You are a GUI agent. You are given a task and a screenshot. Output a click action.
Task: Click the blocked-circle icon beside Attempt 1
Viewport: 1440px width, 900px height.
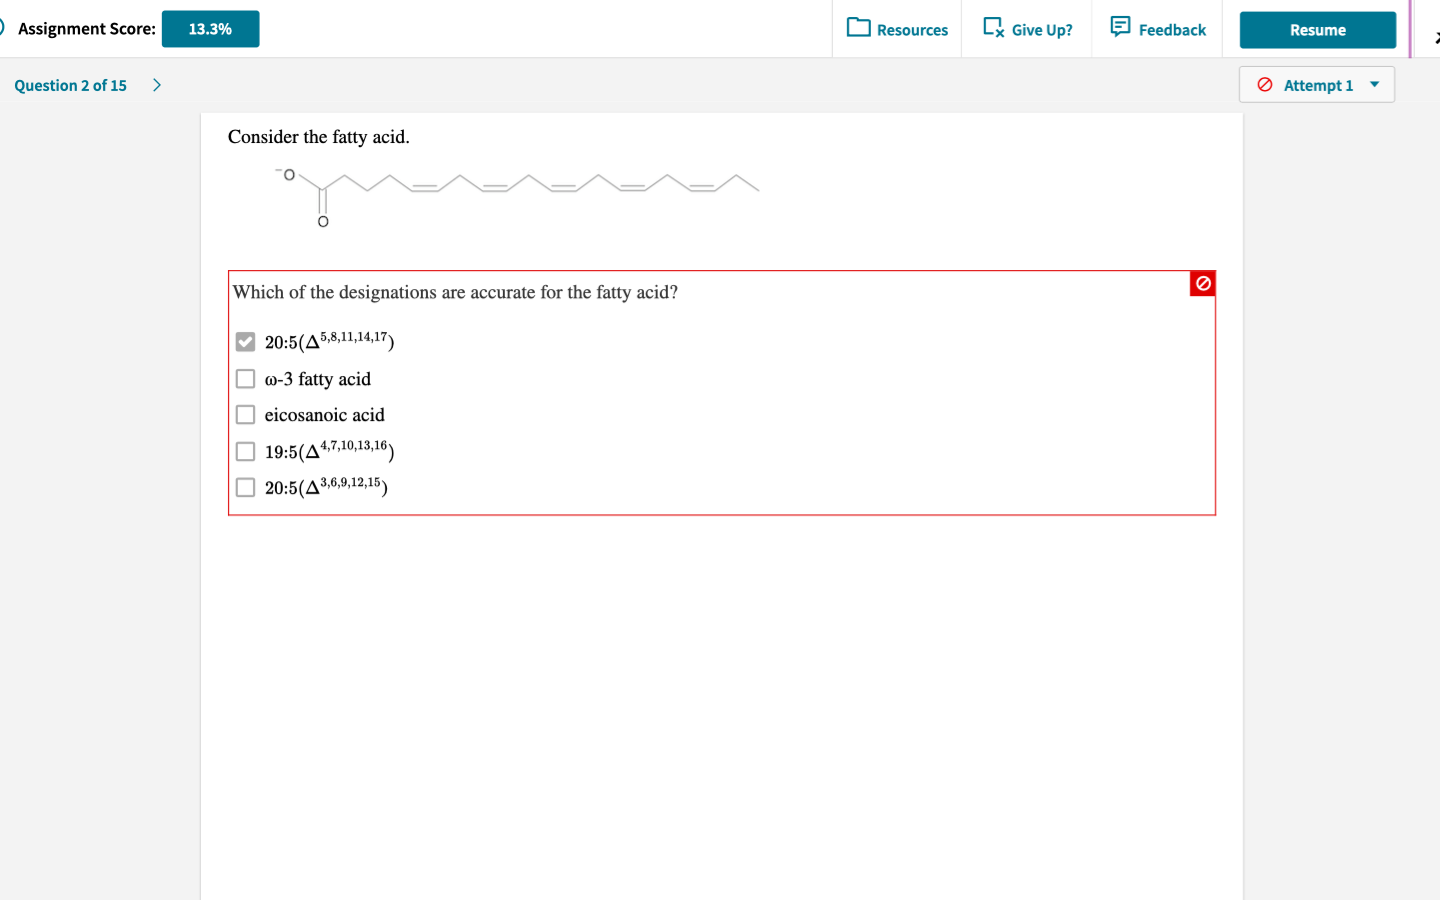pyautogui.click(x=1264, y=85)
